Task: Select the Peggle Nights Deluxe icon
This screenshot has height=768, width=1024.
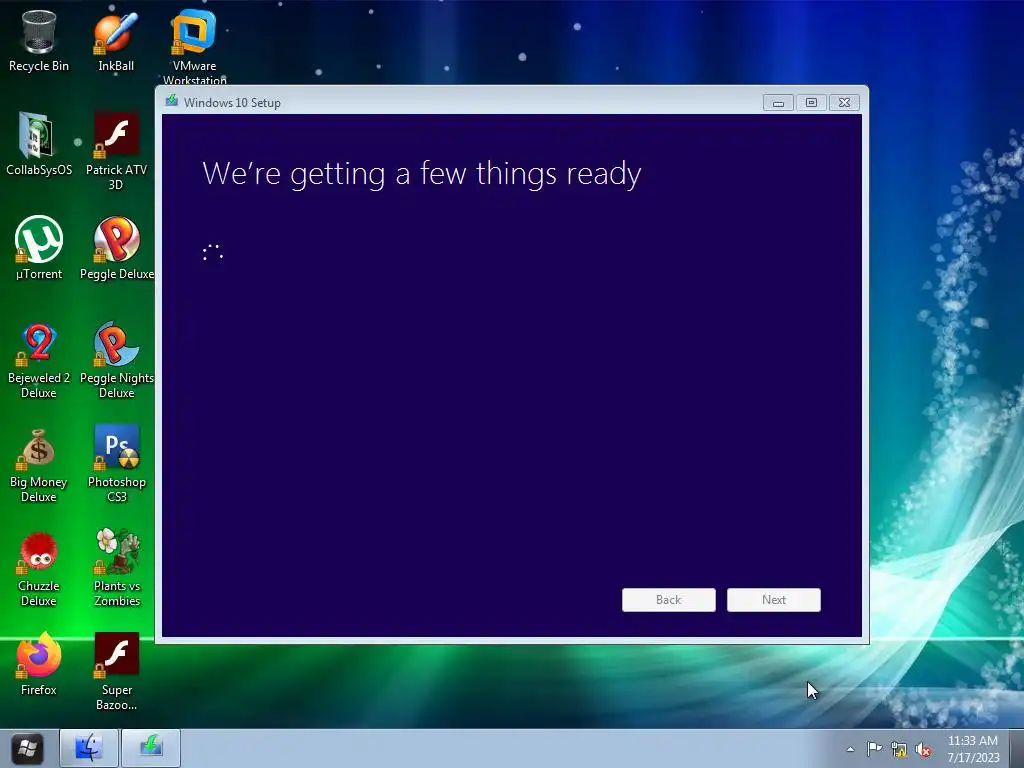Action: 116,360
